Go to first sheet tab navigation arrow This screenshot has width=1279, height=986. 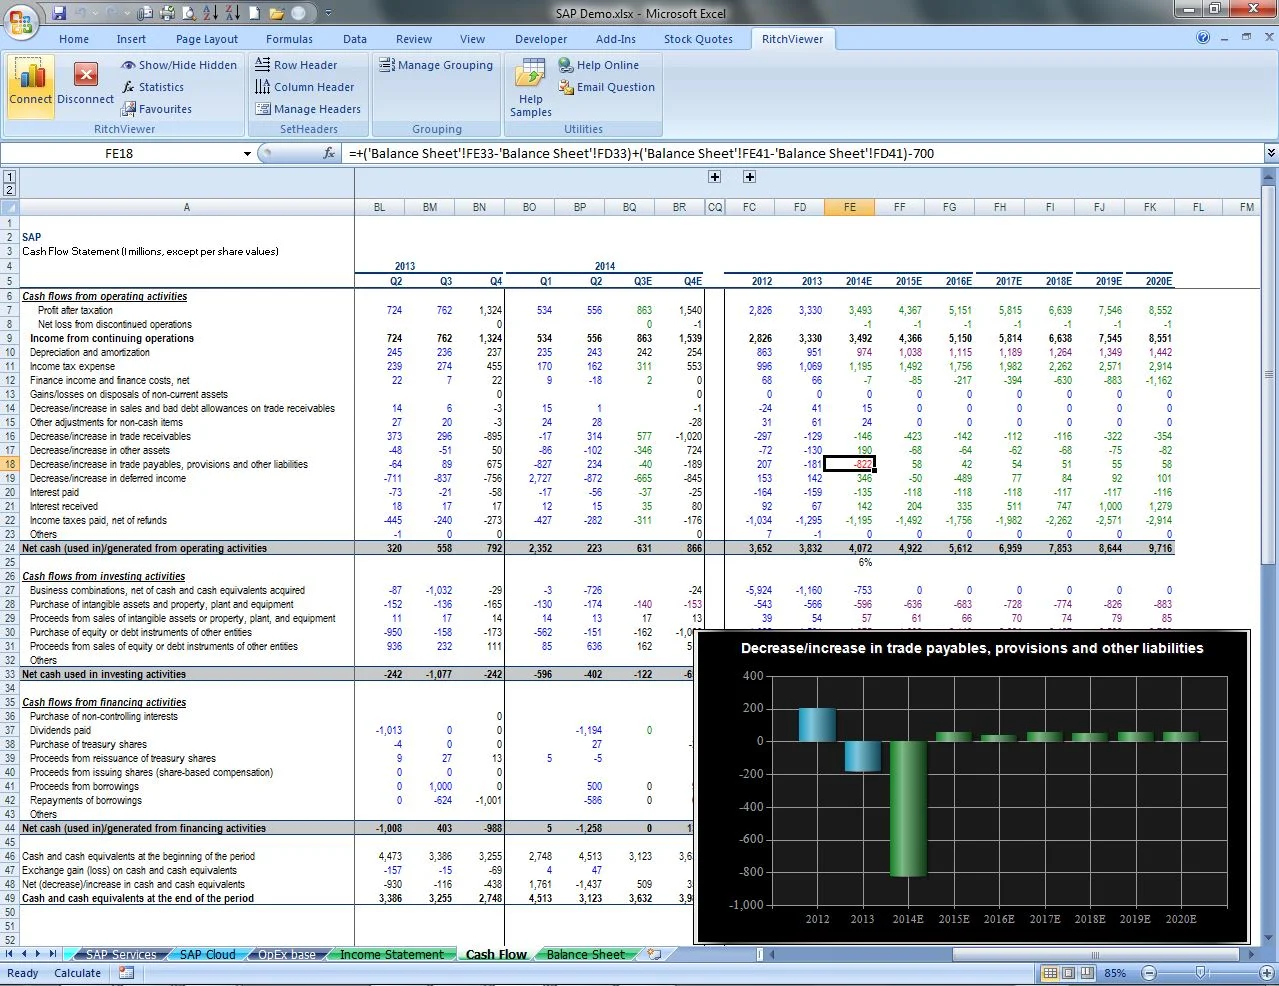tap(10, 954)
